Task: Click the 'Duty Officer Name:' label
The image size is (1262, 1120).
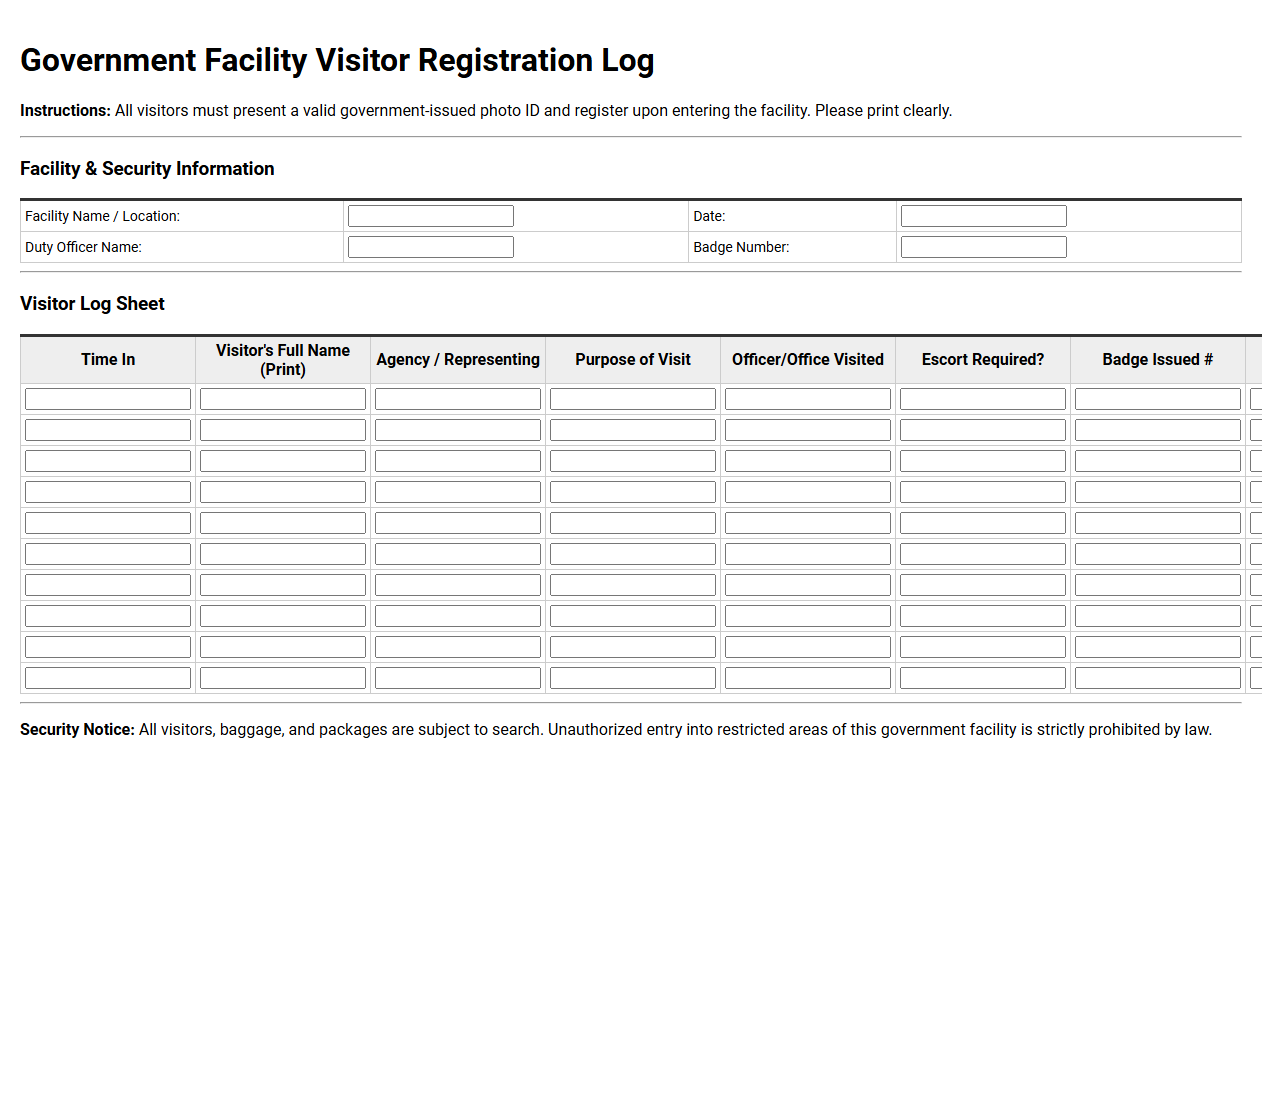Action: 83,247
